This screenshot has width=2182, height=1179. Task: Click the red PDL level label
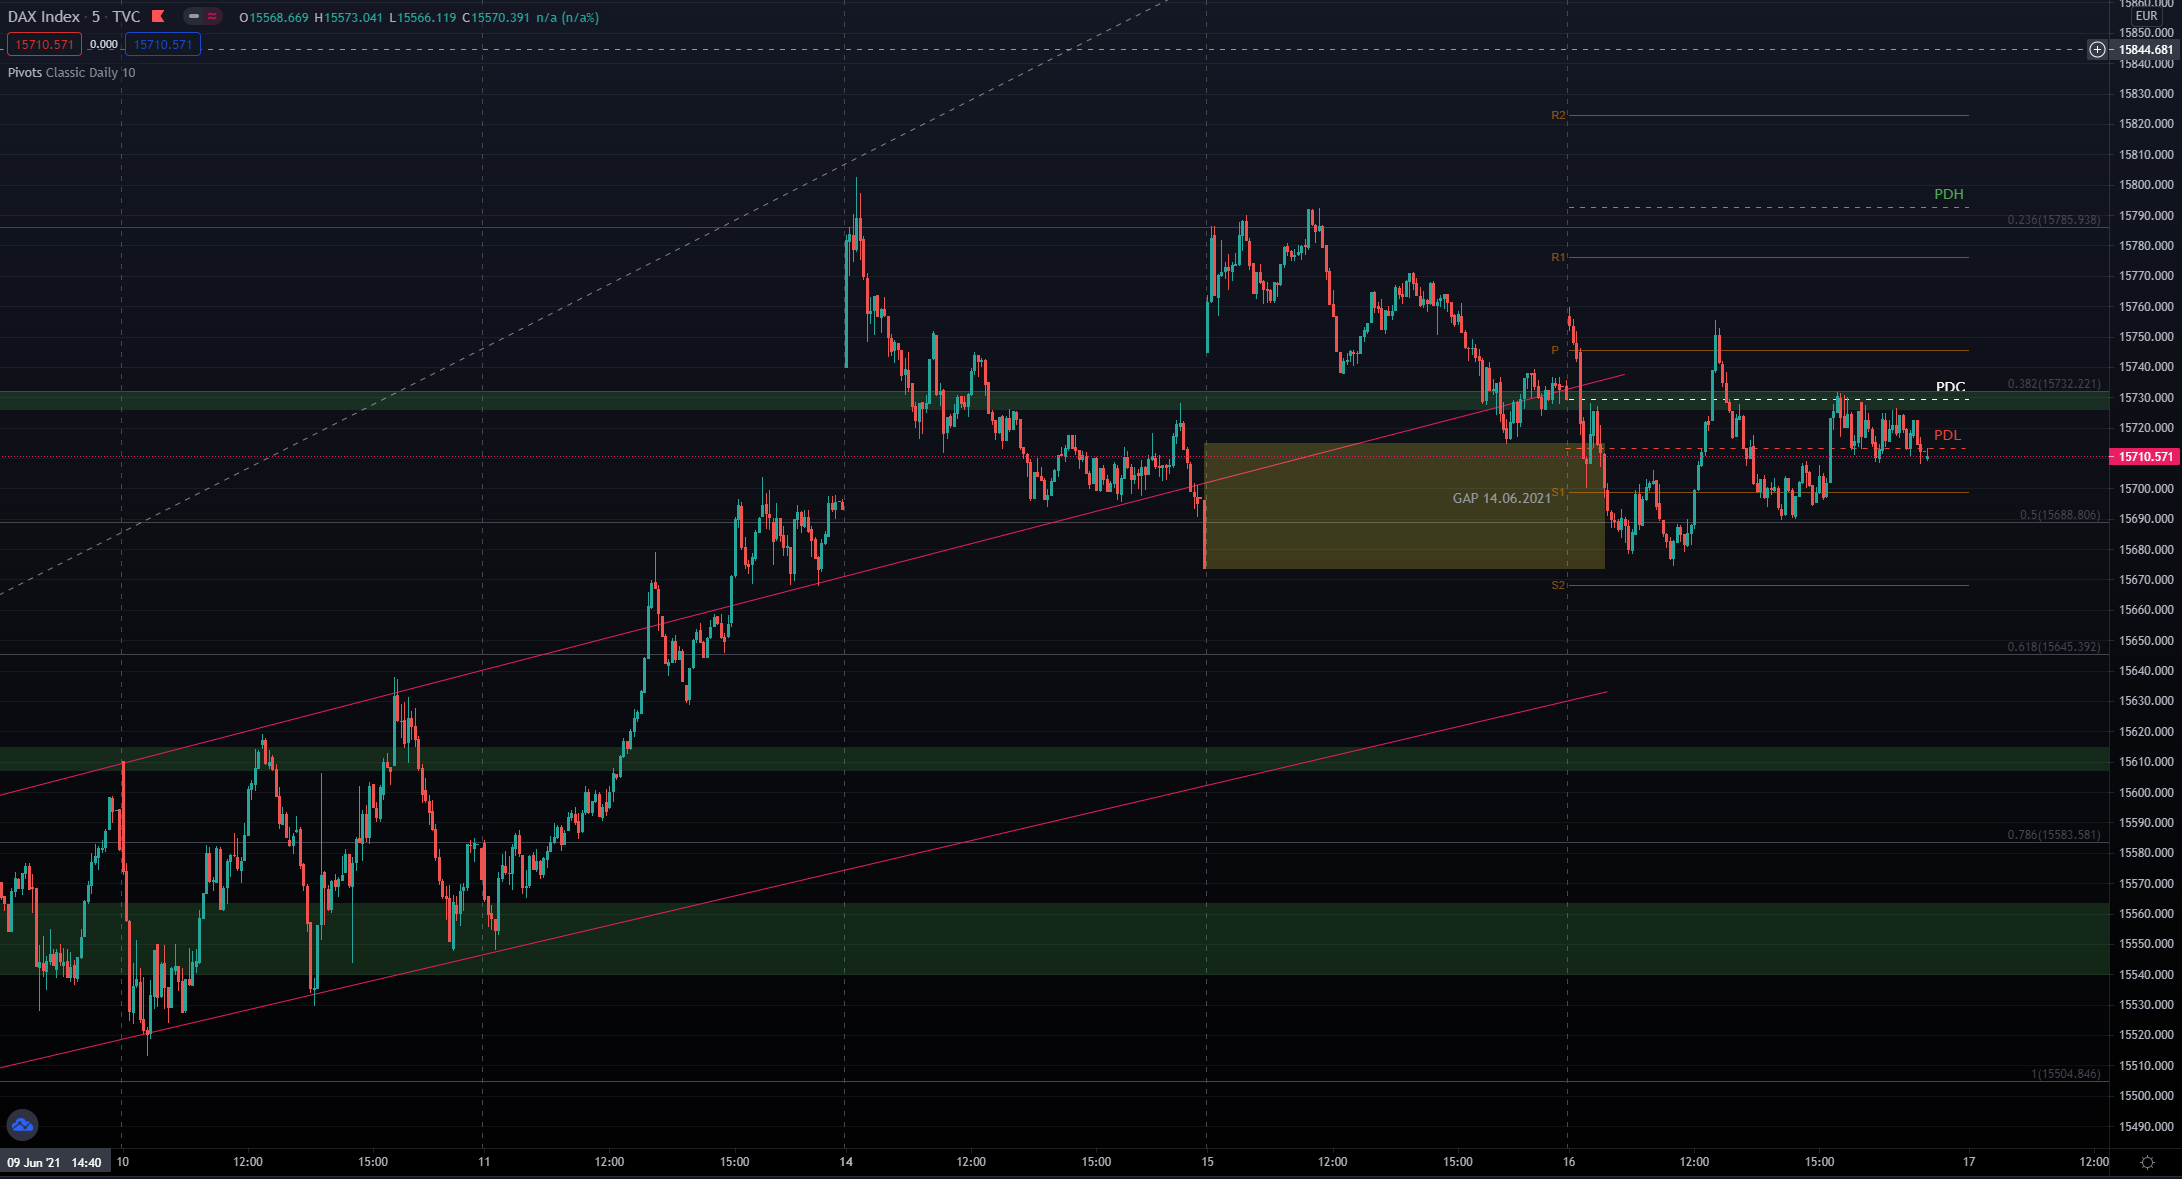pyautogui.click(x=1947, y=435)
